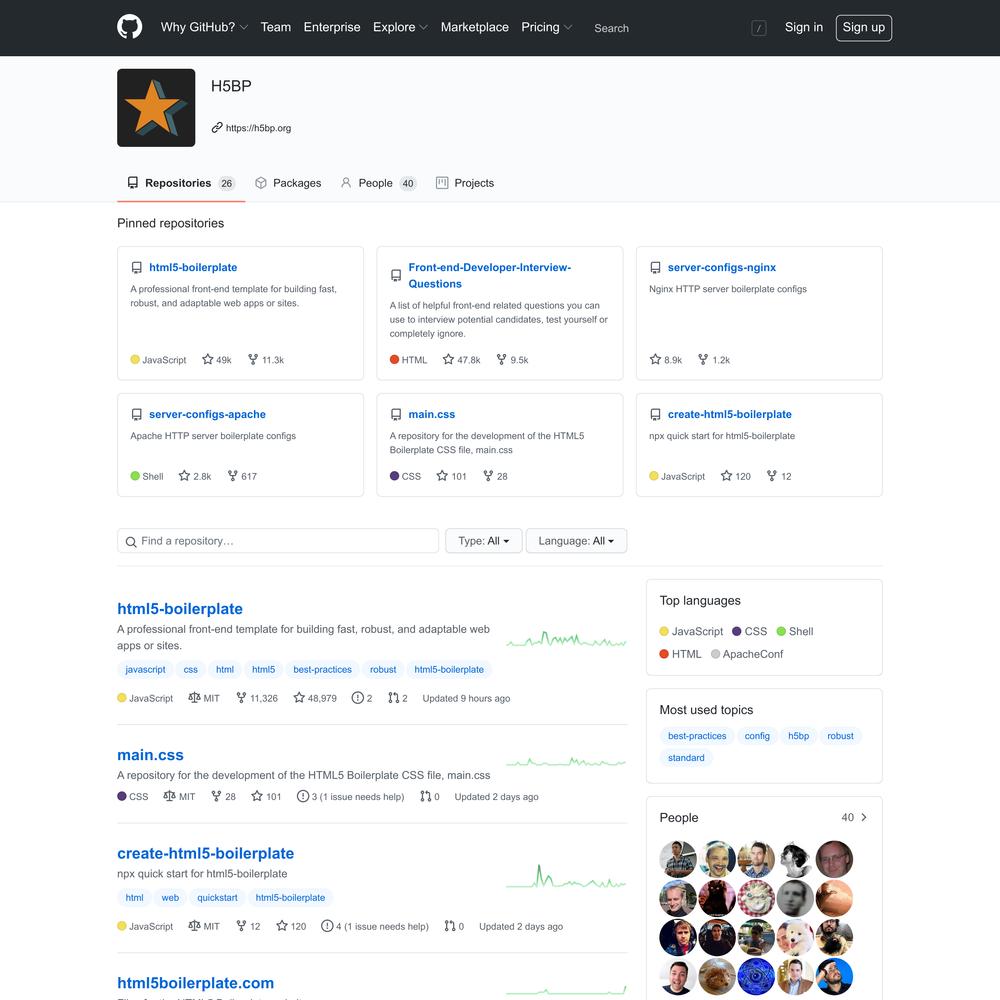The height and width of the screenshot is (1000, 1000).
Task: Click the quickstart topic tag
Action: pos(217,897)
